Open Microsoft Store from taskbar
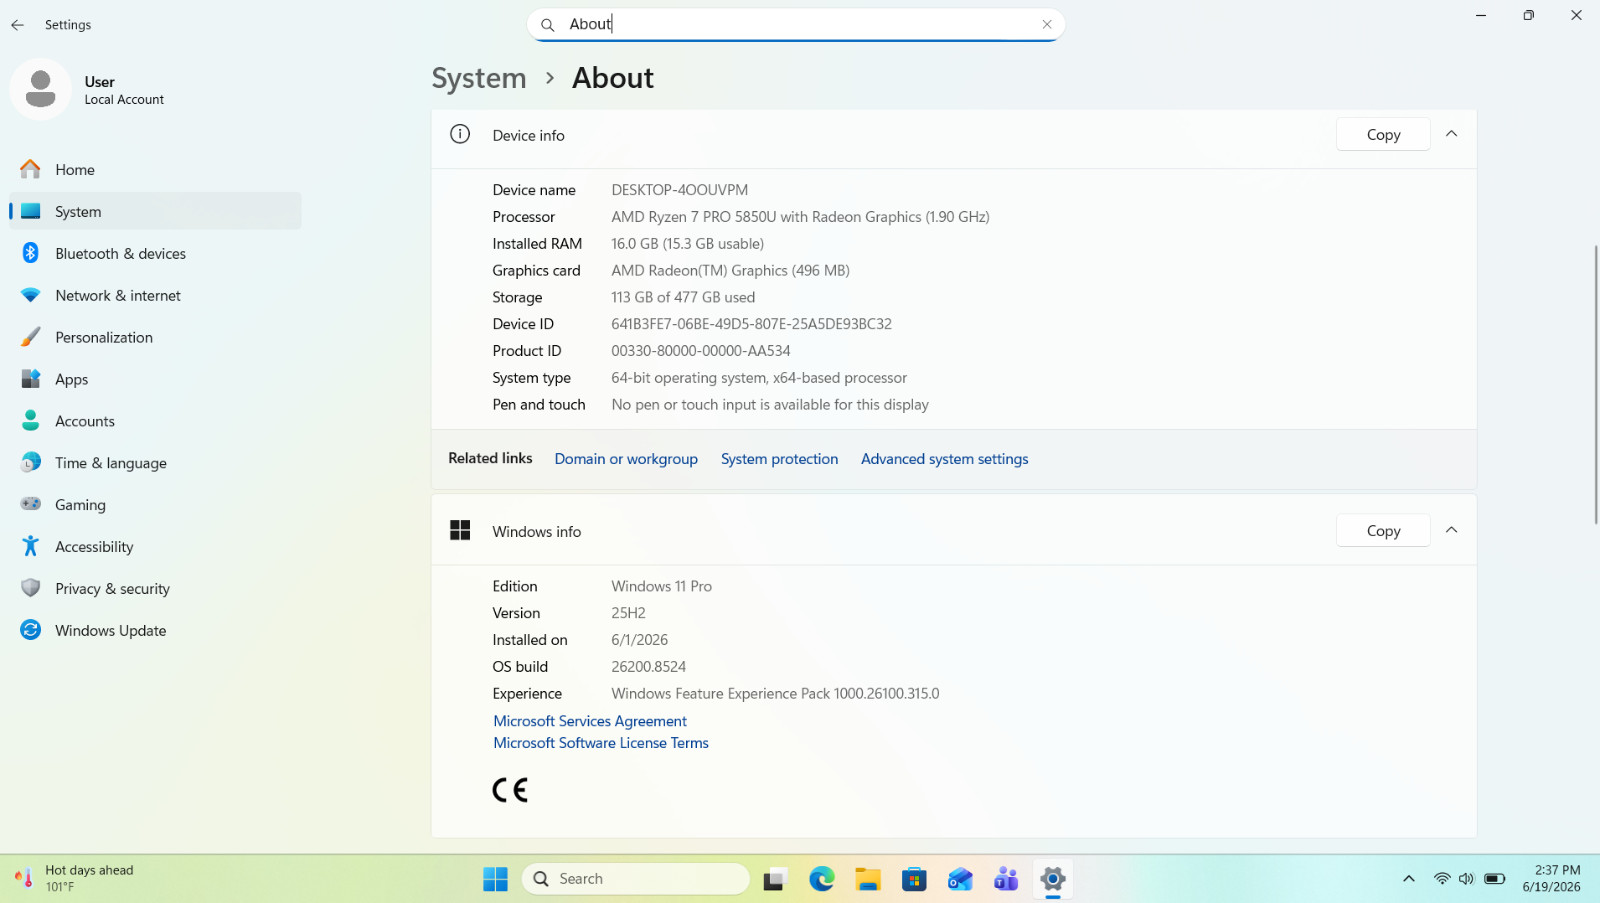The width and height of the screenshot is (1600, 903). (x=914, y=879)
